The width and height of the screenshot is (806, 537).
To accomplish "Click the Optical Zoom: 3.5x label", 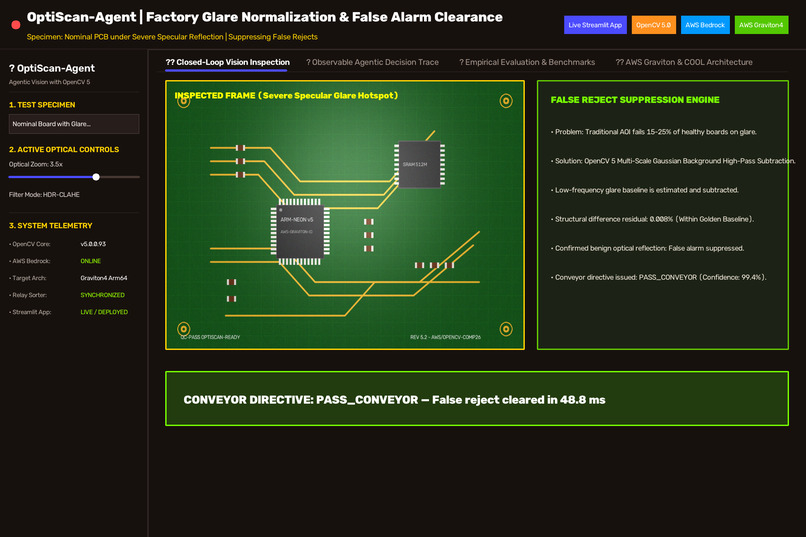I will [36, 164].
